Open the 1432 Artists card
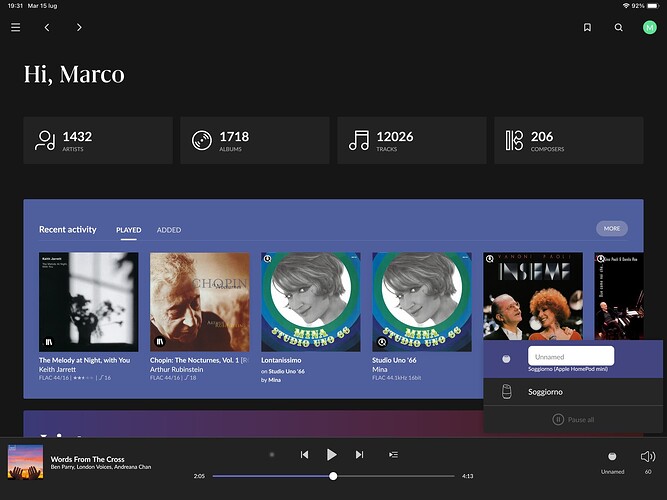 tap(98, 140)
